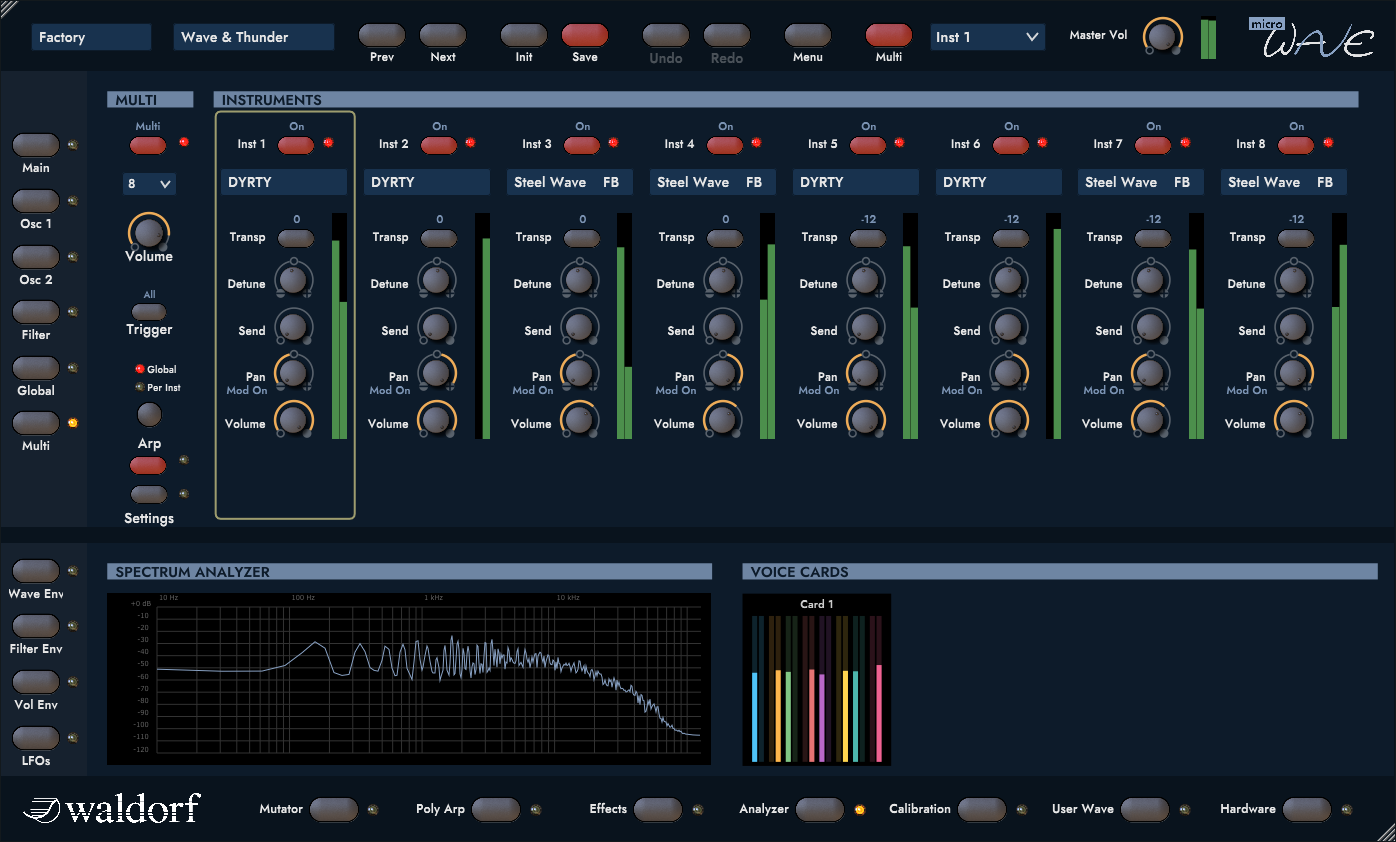This screenshot has width=1396, height=842.
Task: Turn Inst 8 Volume knob
Action: (x=1293, y=419)
